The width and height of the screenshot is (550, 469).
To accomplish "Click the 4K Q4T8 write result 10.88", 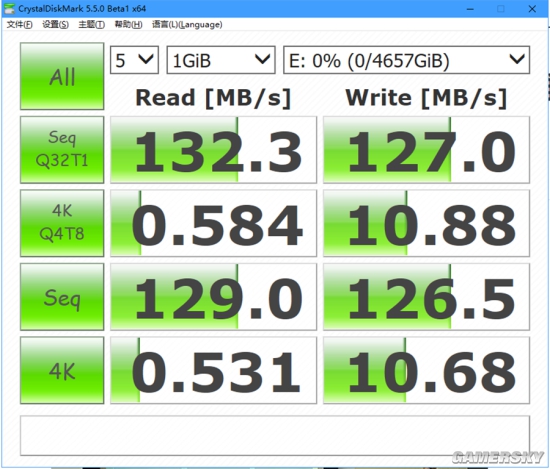I will pyautogui.click(x=426, y=223).
